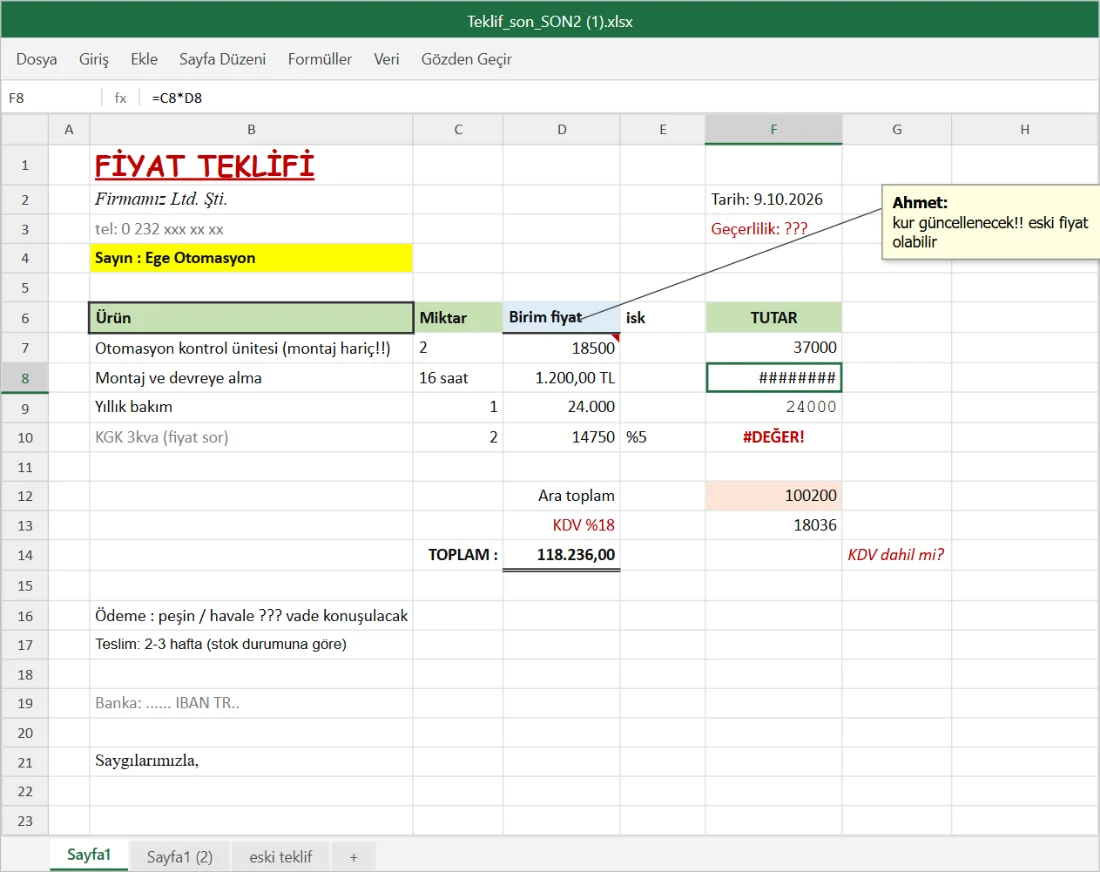The width and height of the screenshot is (1100, 872).
Task: Click the 118.236,00 total cell
Action: pos(561,554)
